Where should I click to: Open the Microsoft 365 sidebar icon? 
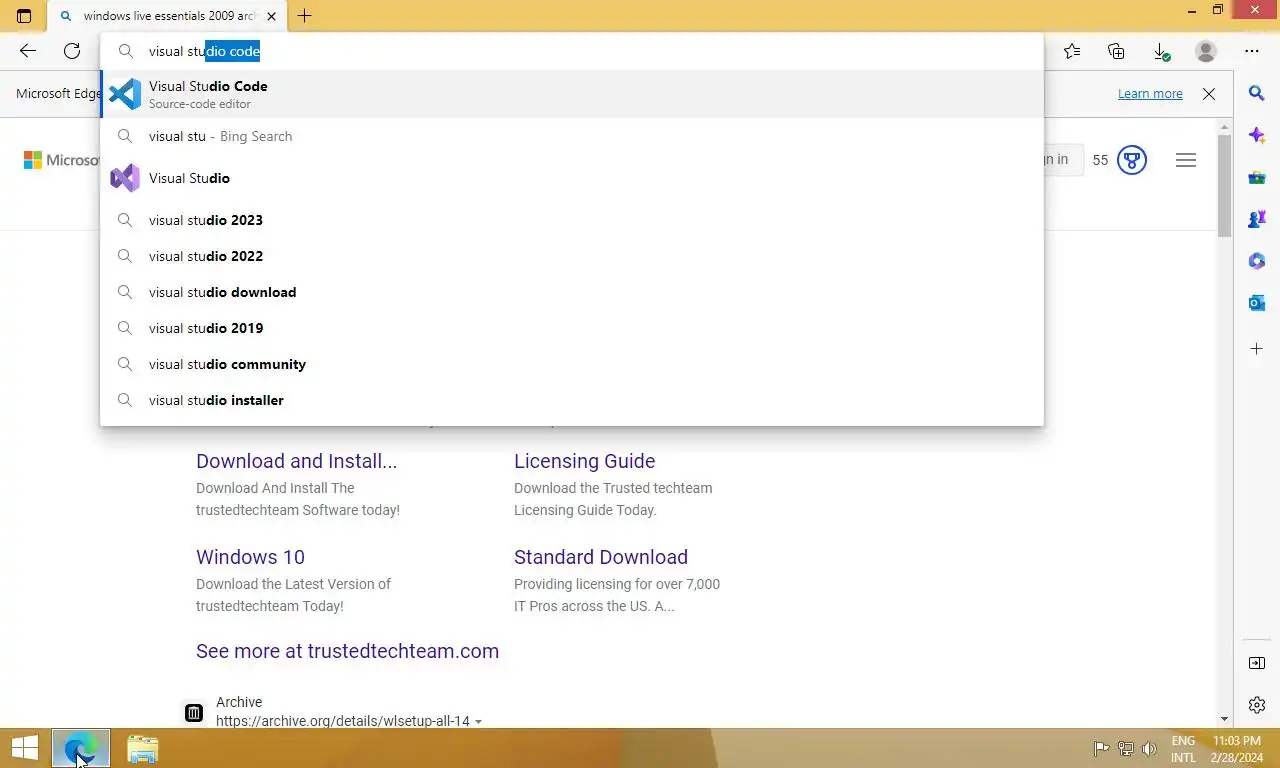[x=1257, y=261]
